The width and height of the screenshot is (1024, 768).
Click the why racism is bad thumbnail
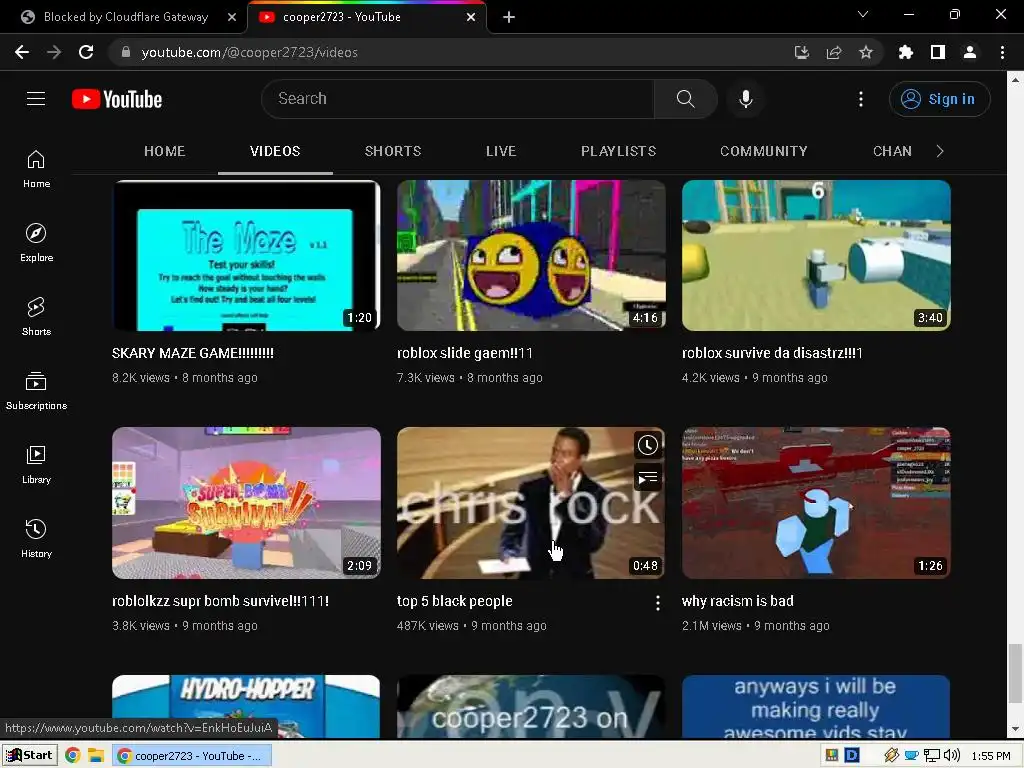[816, 503]
